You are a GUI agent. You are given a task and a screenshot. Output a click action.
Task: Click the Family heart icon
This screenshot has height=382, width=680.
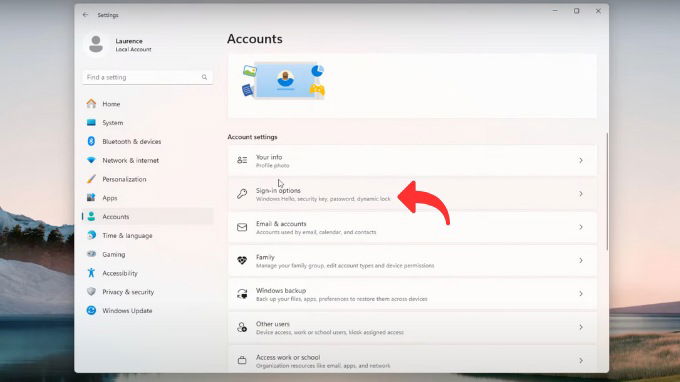coord(242,261)
